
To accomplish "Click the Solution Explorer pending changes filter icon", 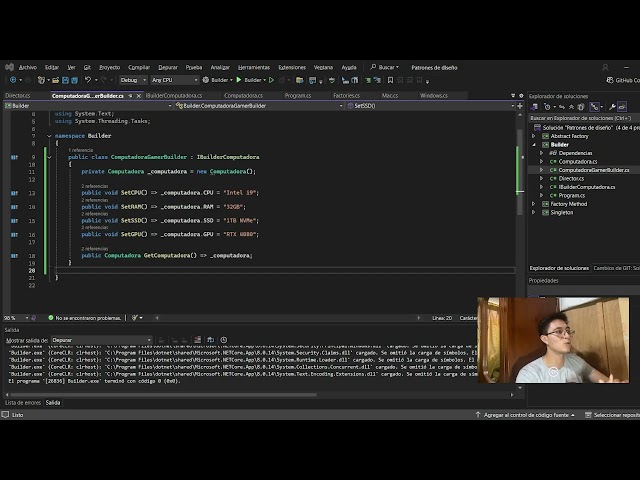I will tap(548, 107).
